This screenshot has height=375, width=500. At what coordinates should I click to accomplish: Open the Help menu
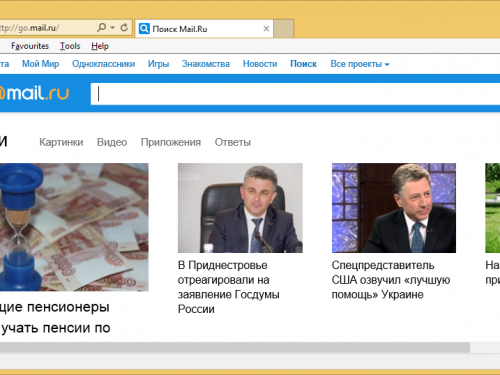(x=100, y=46)
